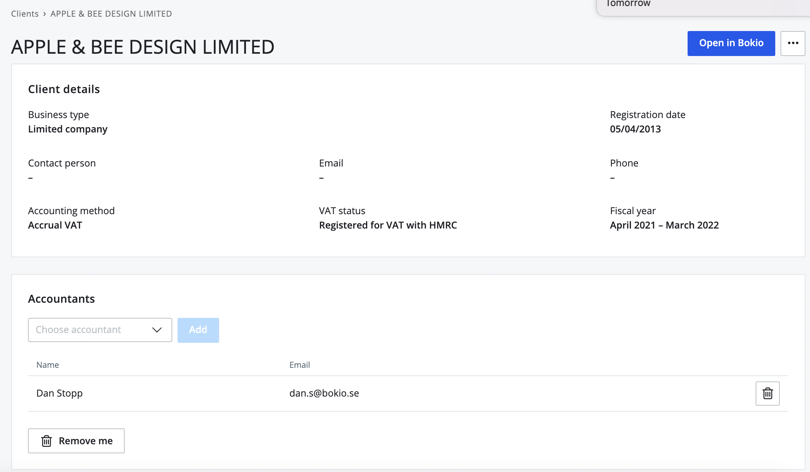This screenshot has height=472, width=810.
Task: Select the Dan Stopp name cell
Action: pyautogui.click(x=60, y=394)
